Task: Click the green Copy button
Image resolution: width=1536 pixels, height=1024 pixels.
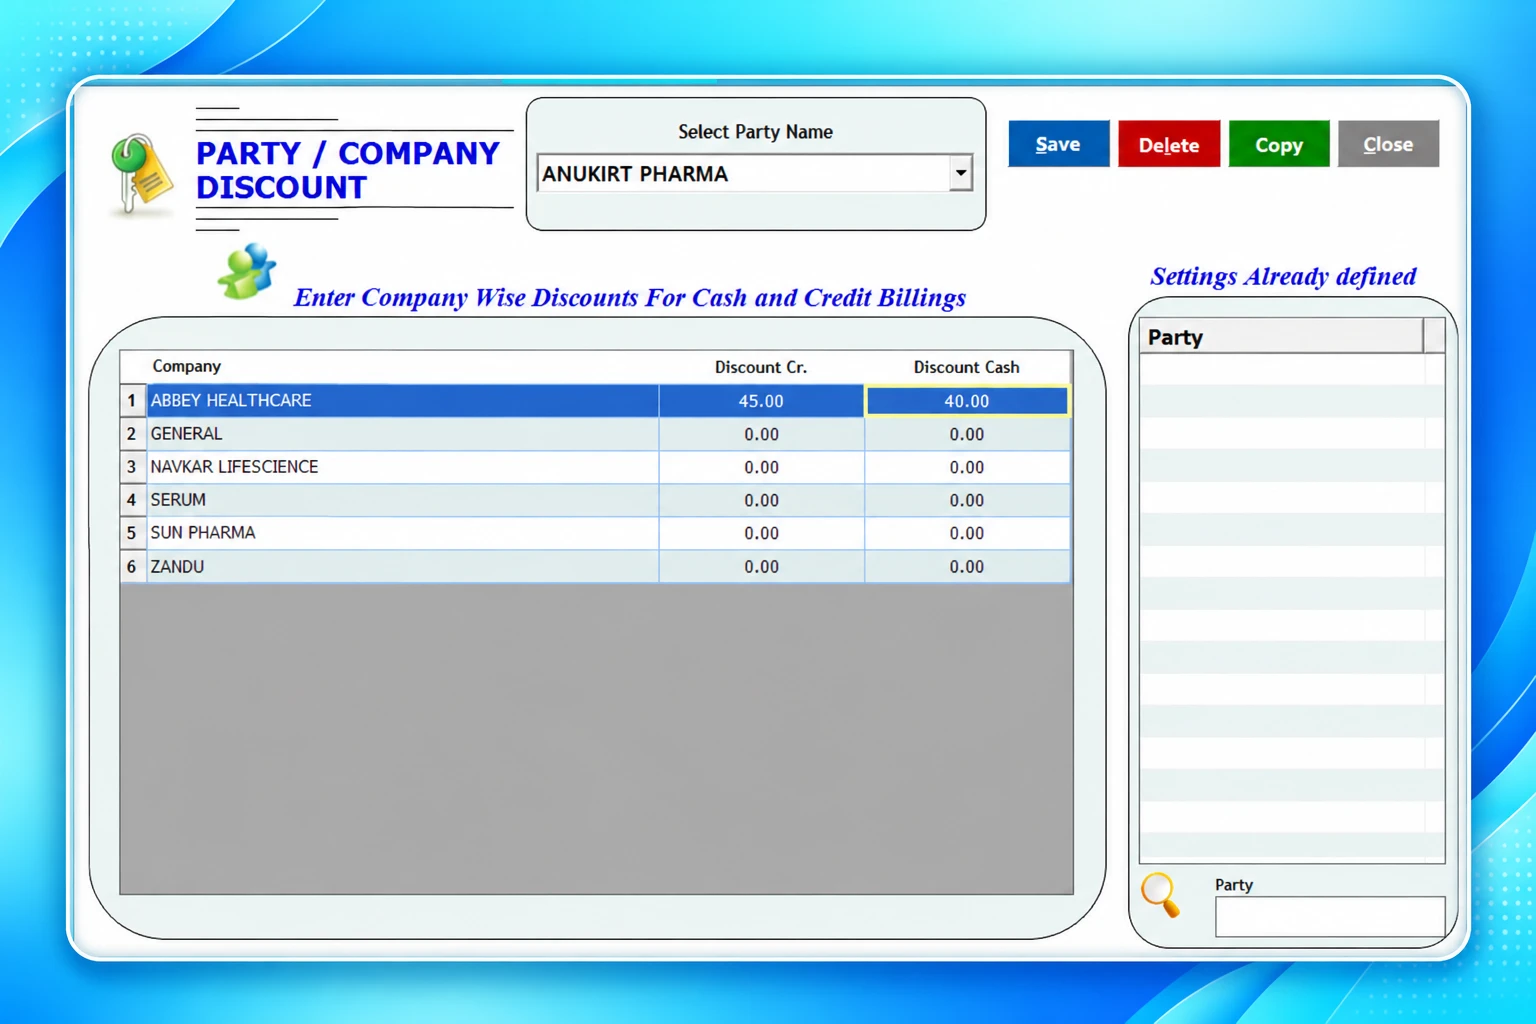Action: 1278,144
